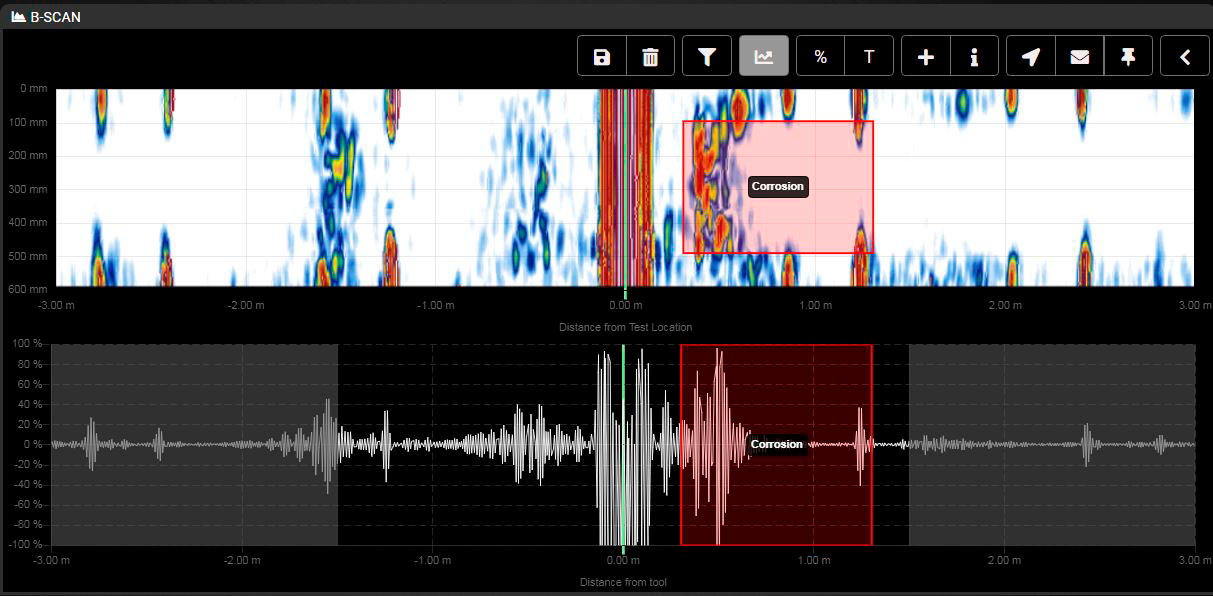Pin the B-SCAN panel
The height and width of the screenshot is (596, 1213).
point(1128,55)
